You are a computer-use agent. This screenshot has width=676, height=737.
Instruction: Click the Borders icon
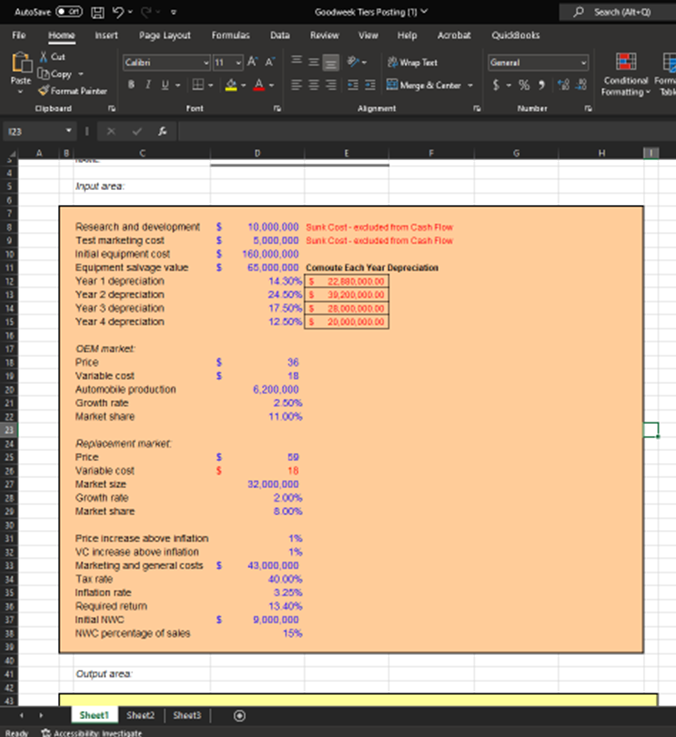(x=198, y=85)
